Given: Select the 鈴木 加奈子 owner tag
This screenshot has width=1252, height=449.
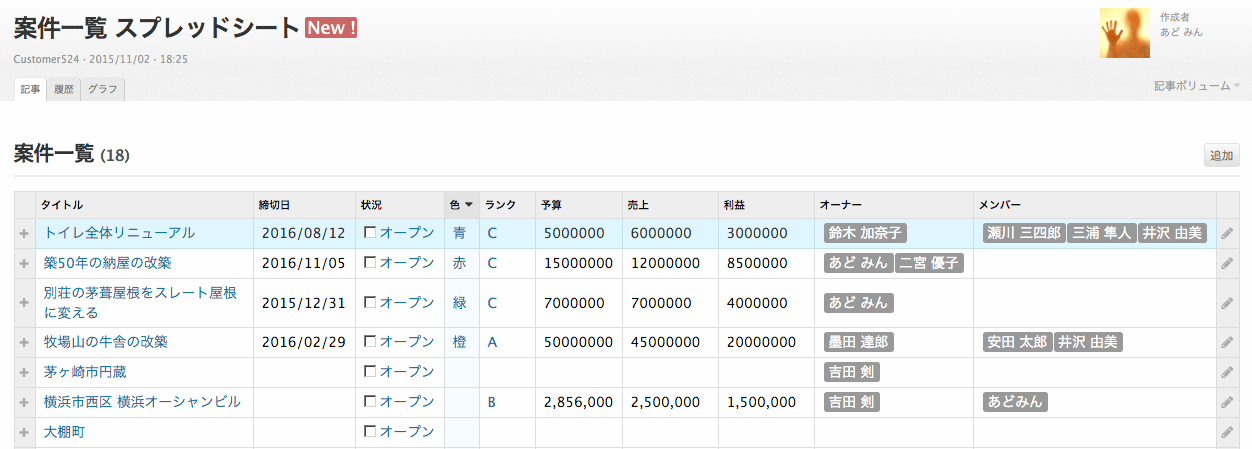Looking at the screenshot, I should coord(864,233).
